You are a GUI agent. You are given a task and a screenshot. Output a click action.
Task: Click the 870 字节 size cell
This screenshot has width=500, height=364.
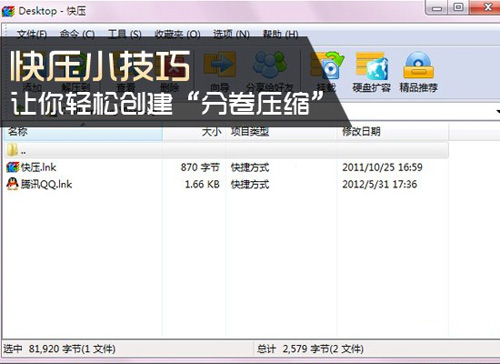pos(200,167)
